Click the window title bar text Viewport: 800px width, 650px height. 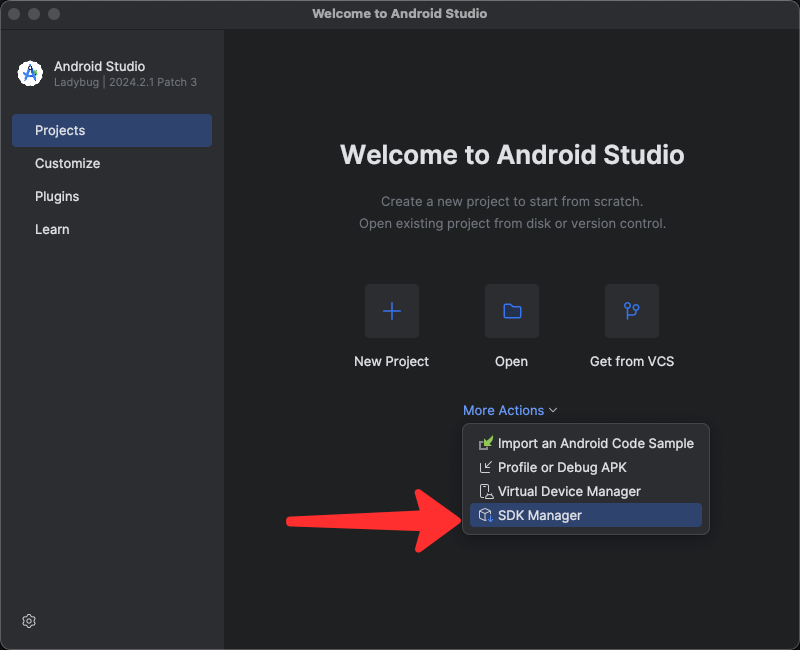point(399,13)
